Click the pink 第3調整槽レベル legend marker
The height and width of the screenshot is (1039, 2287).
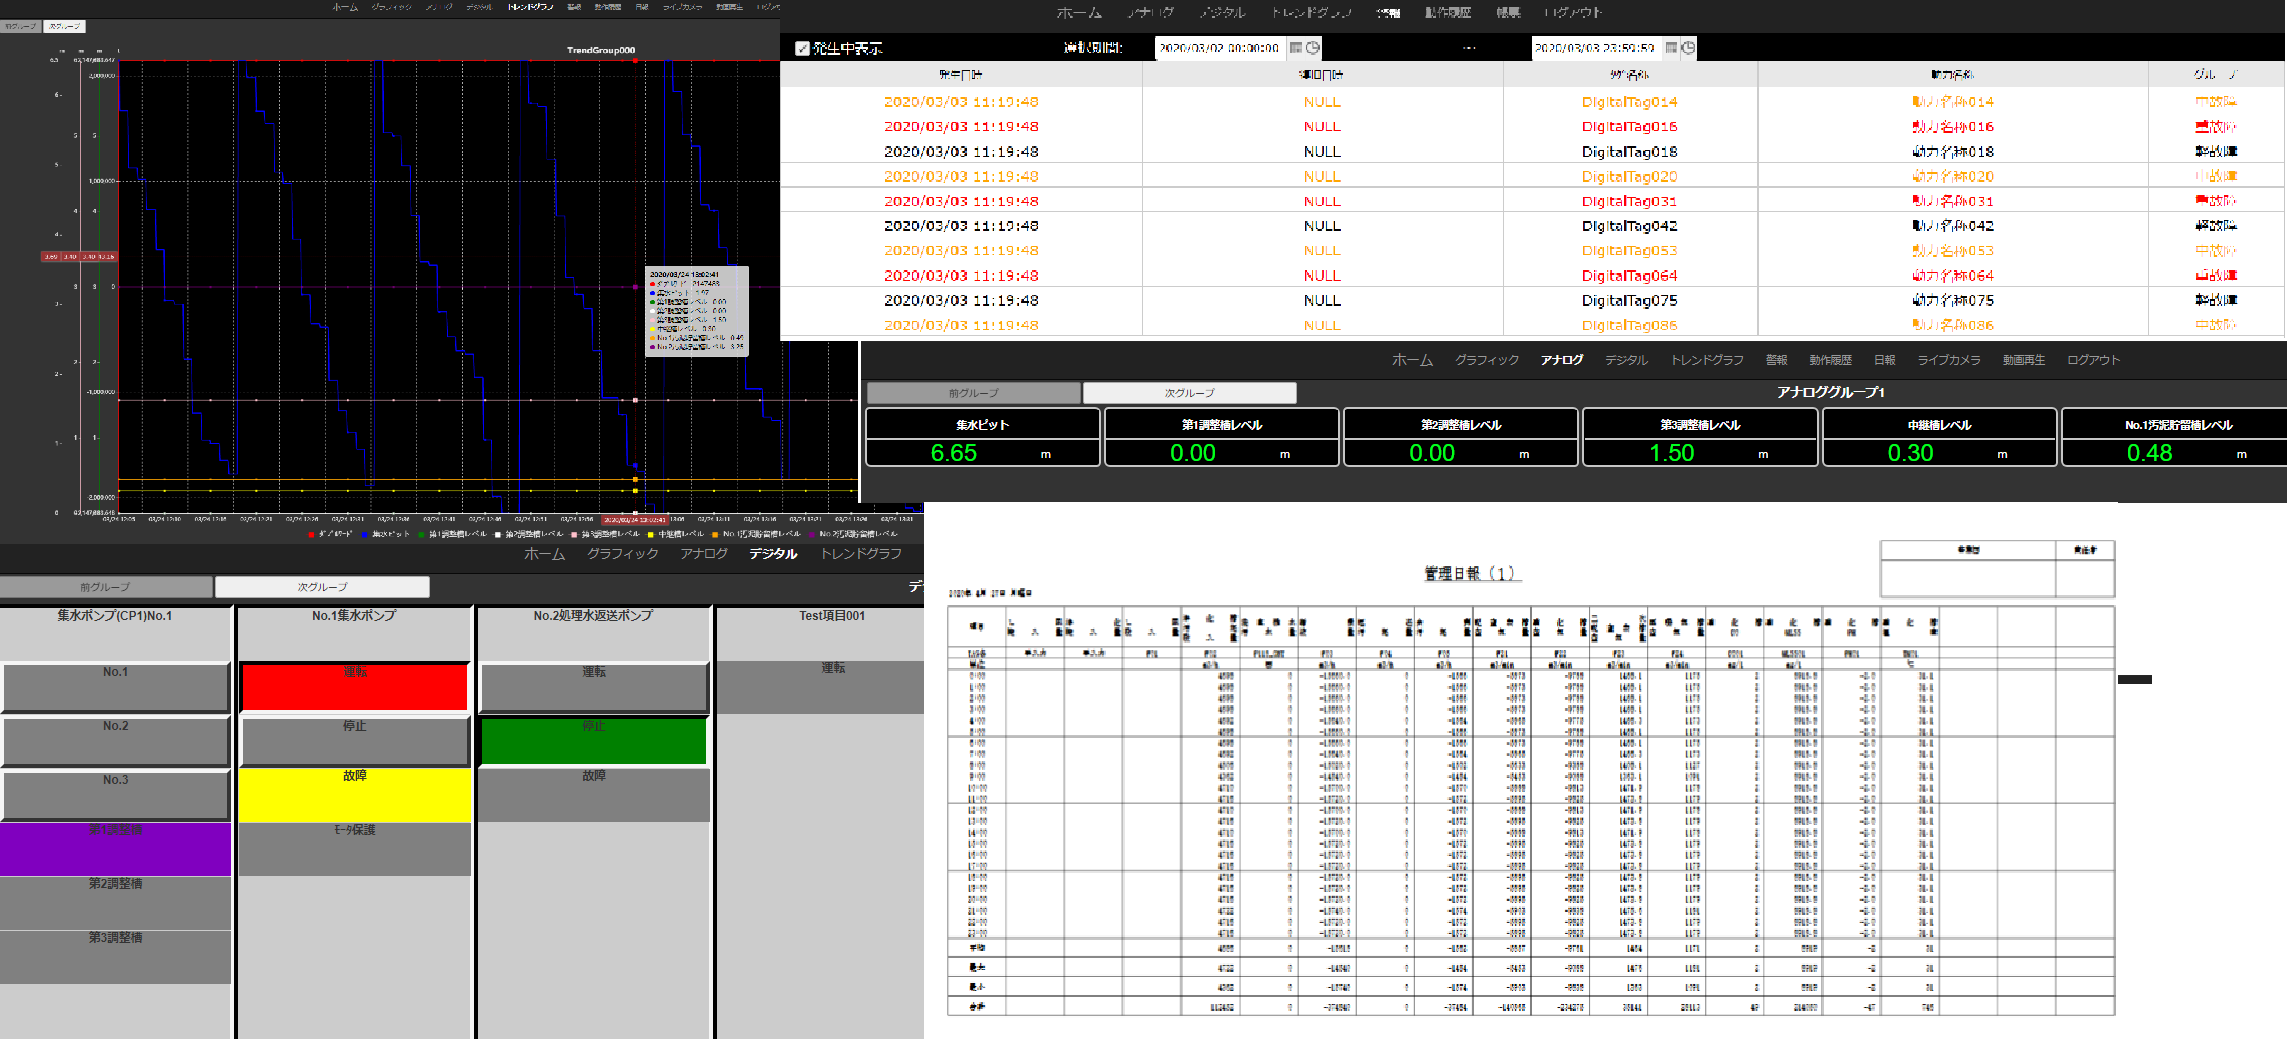point(574,534)
